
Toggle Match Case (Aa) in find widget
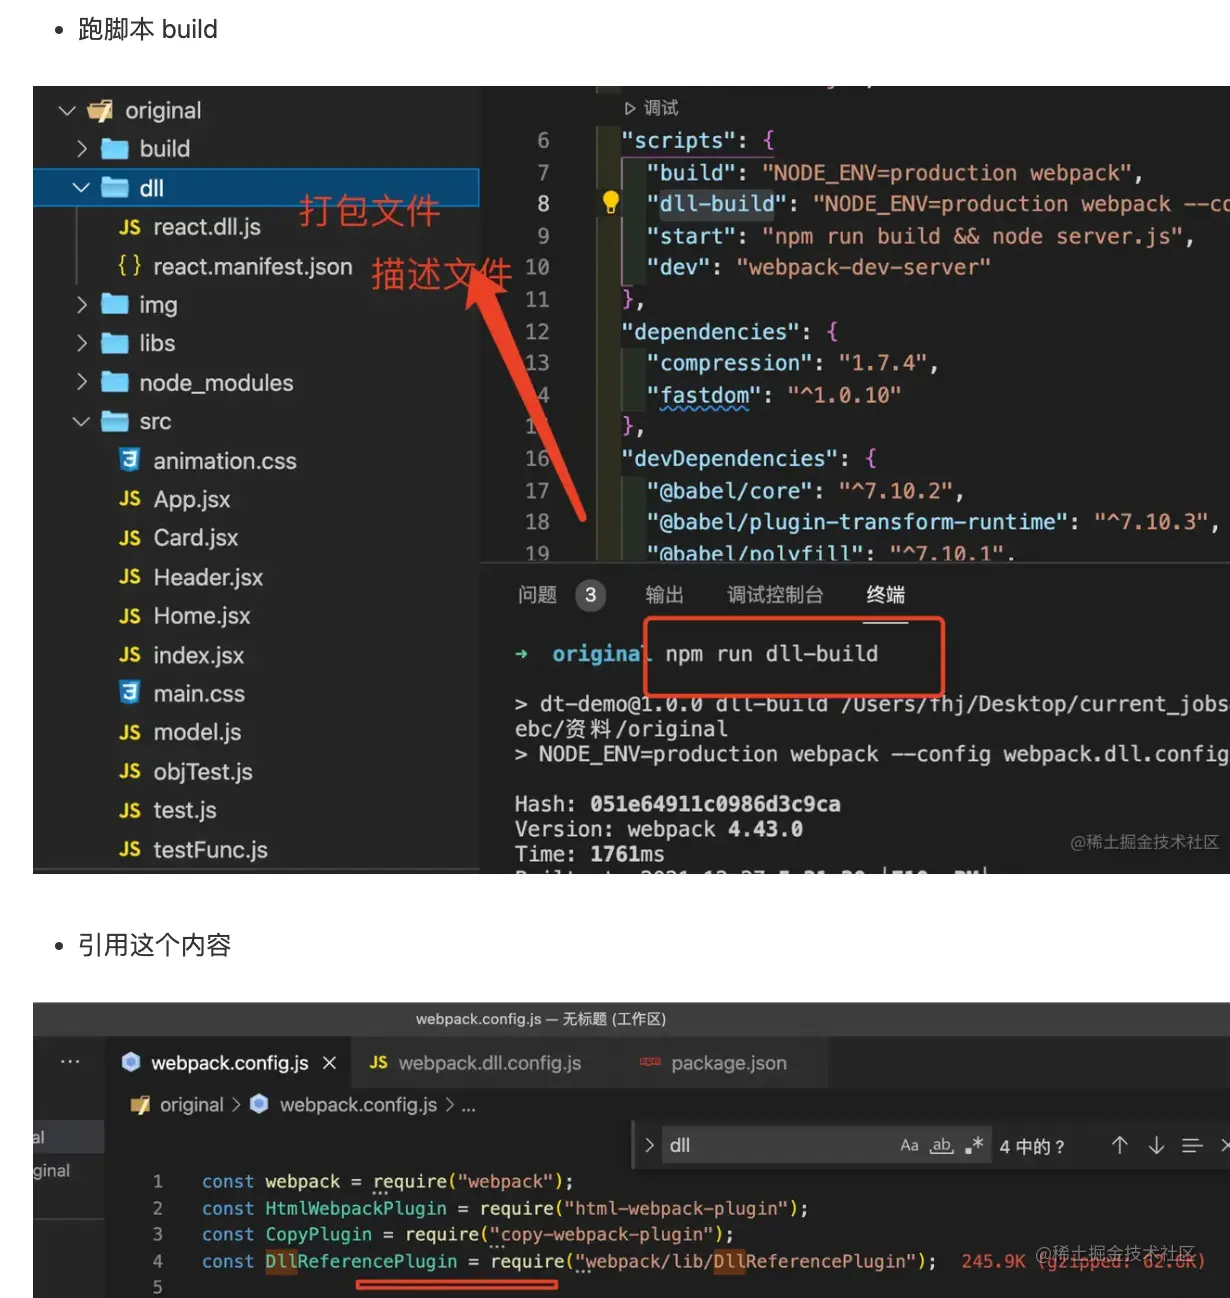click(x=909, y=1145)
